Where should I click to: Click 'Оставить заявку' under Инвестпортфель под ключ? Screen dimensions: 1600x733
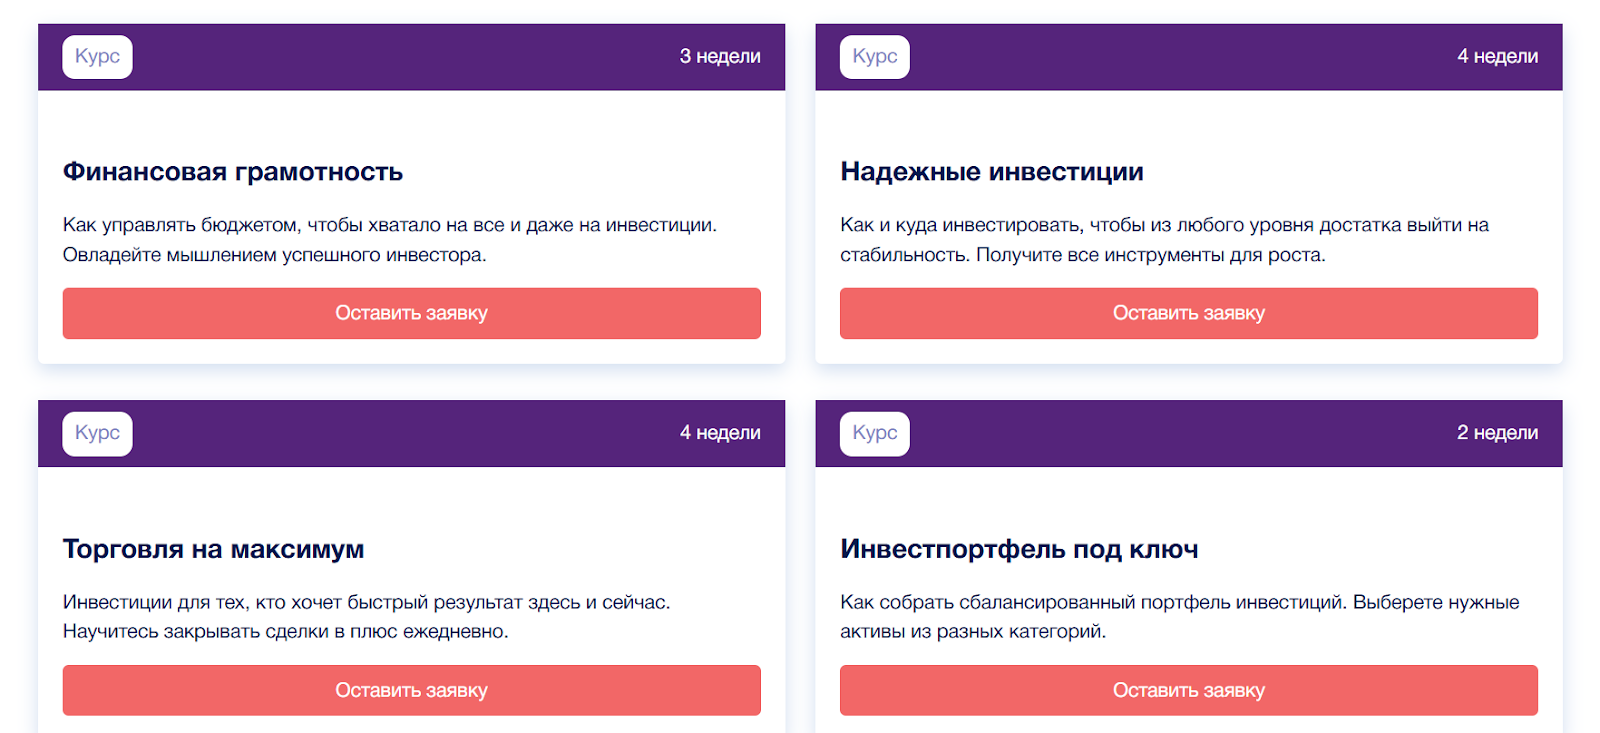coord(1188,690)
